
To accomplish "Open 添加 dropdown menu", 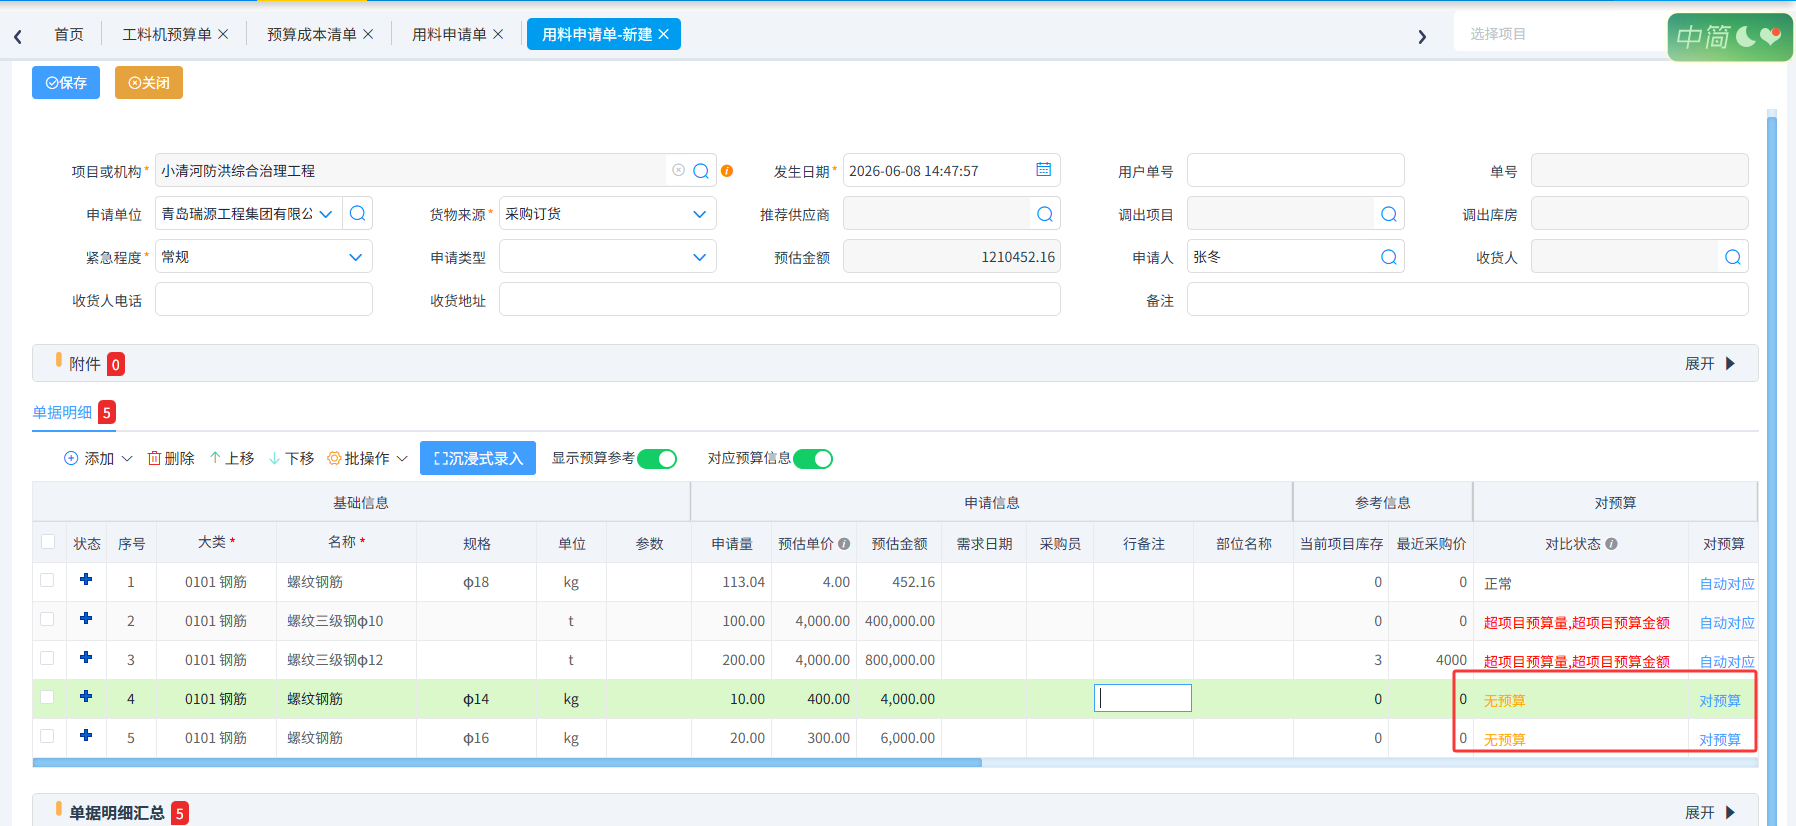I will [98, 458].
